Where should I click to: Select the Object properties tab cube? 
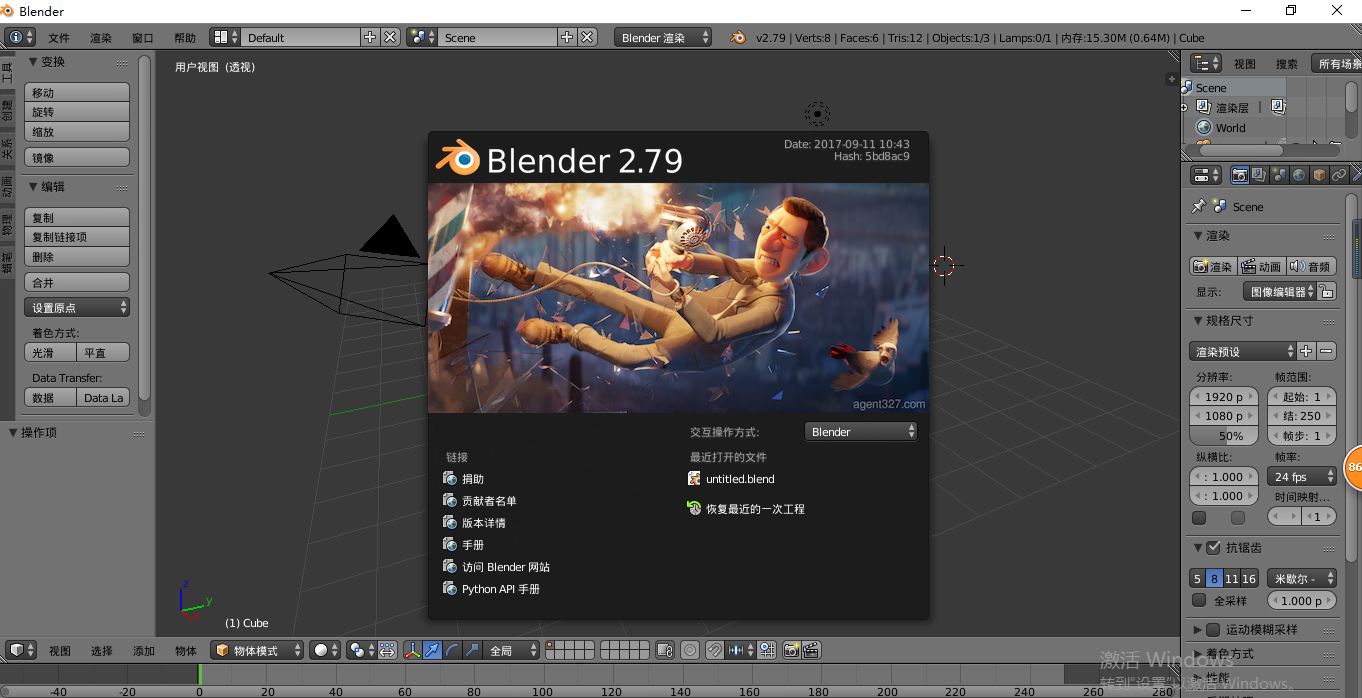point(1319,174)
